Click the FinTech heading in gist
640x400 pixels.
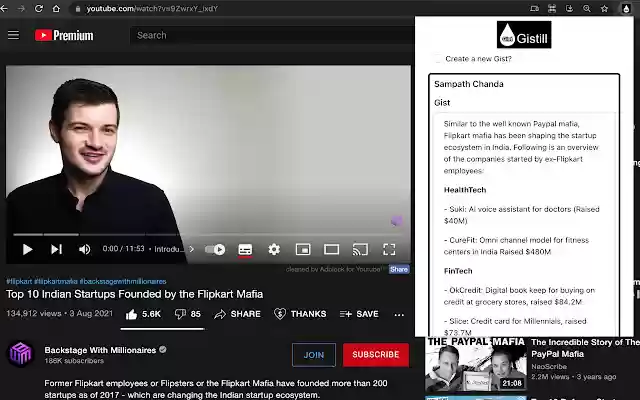click(x=458, y=271)
